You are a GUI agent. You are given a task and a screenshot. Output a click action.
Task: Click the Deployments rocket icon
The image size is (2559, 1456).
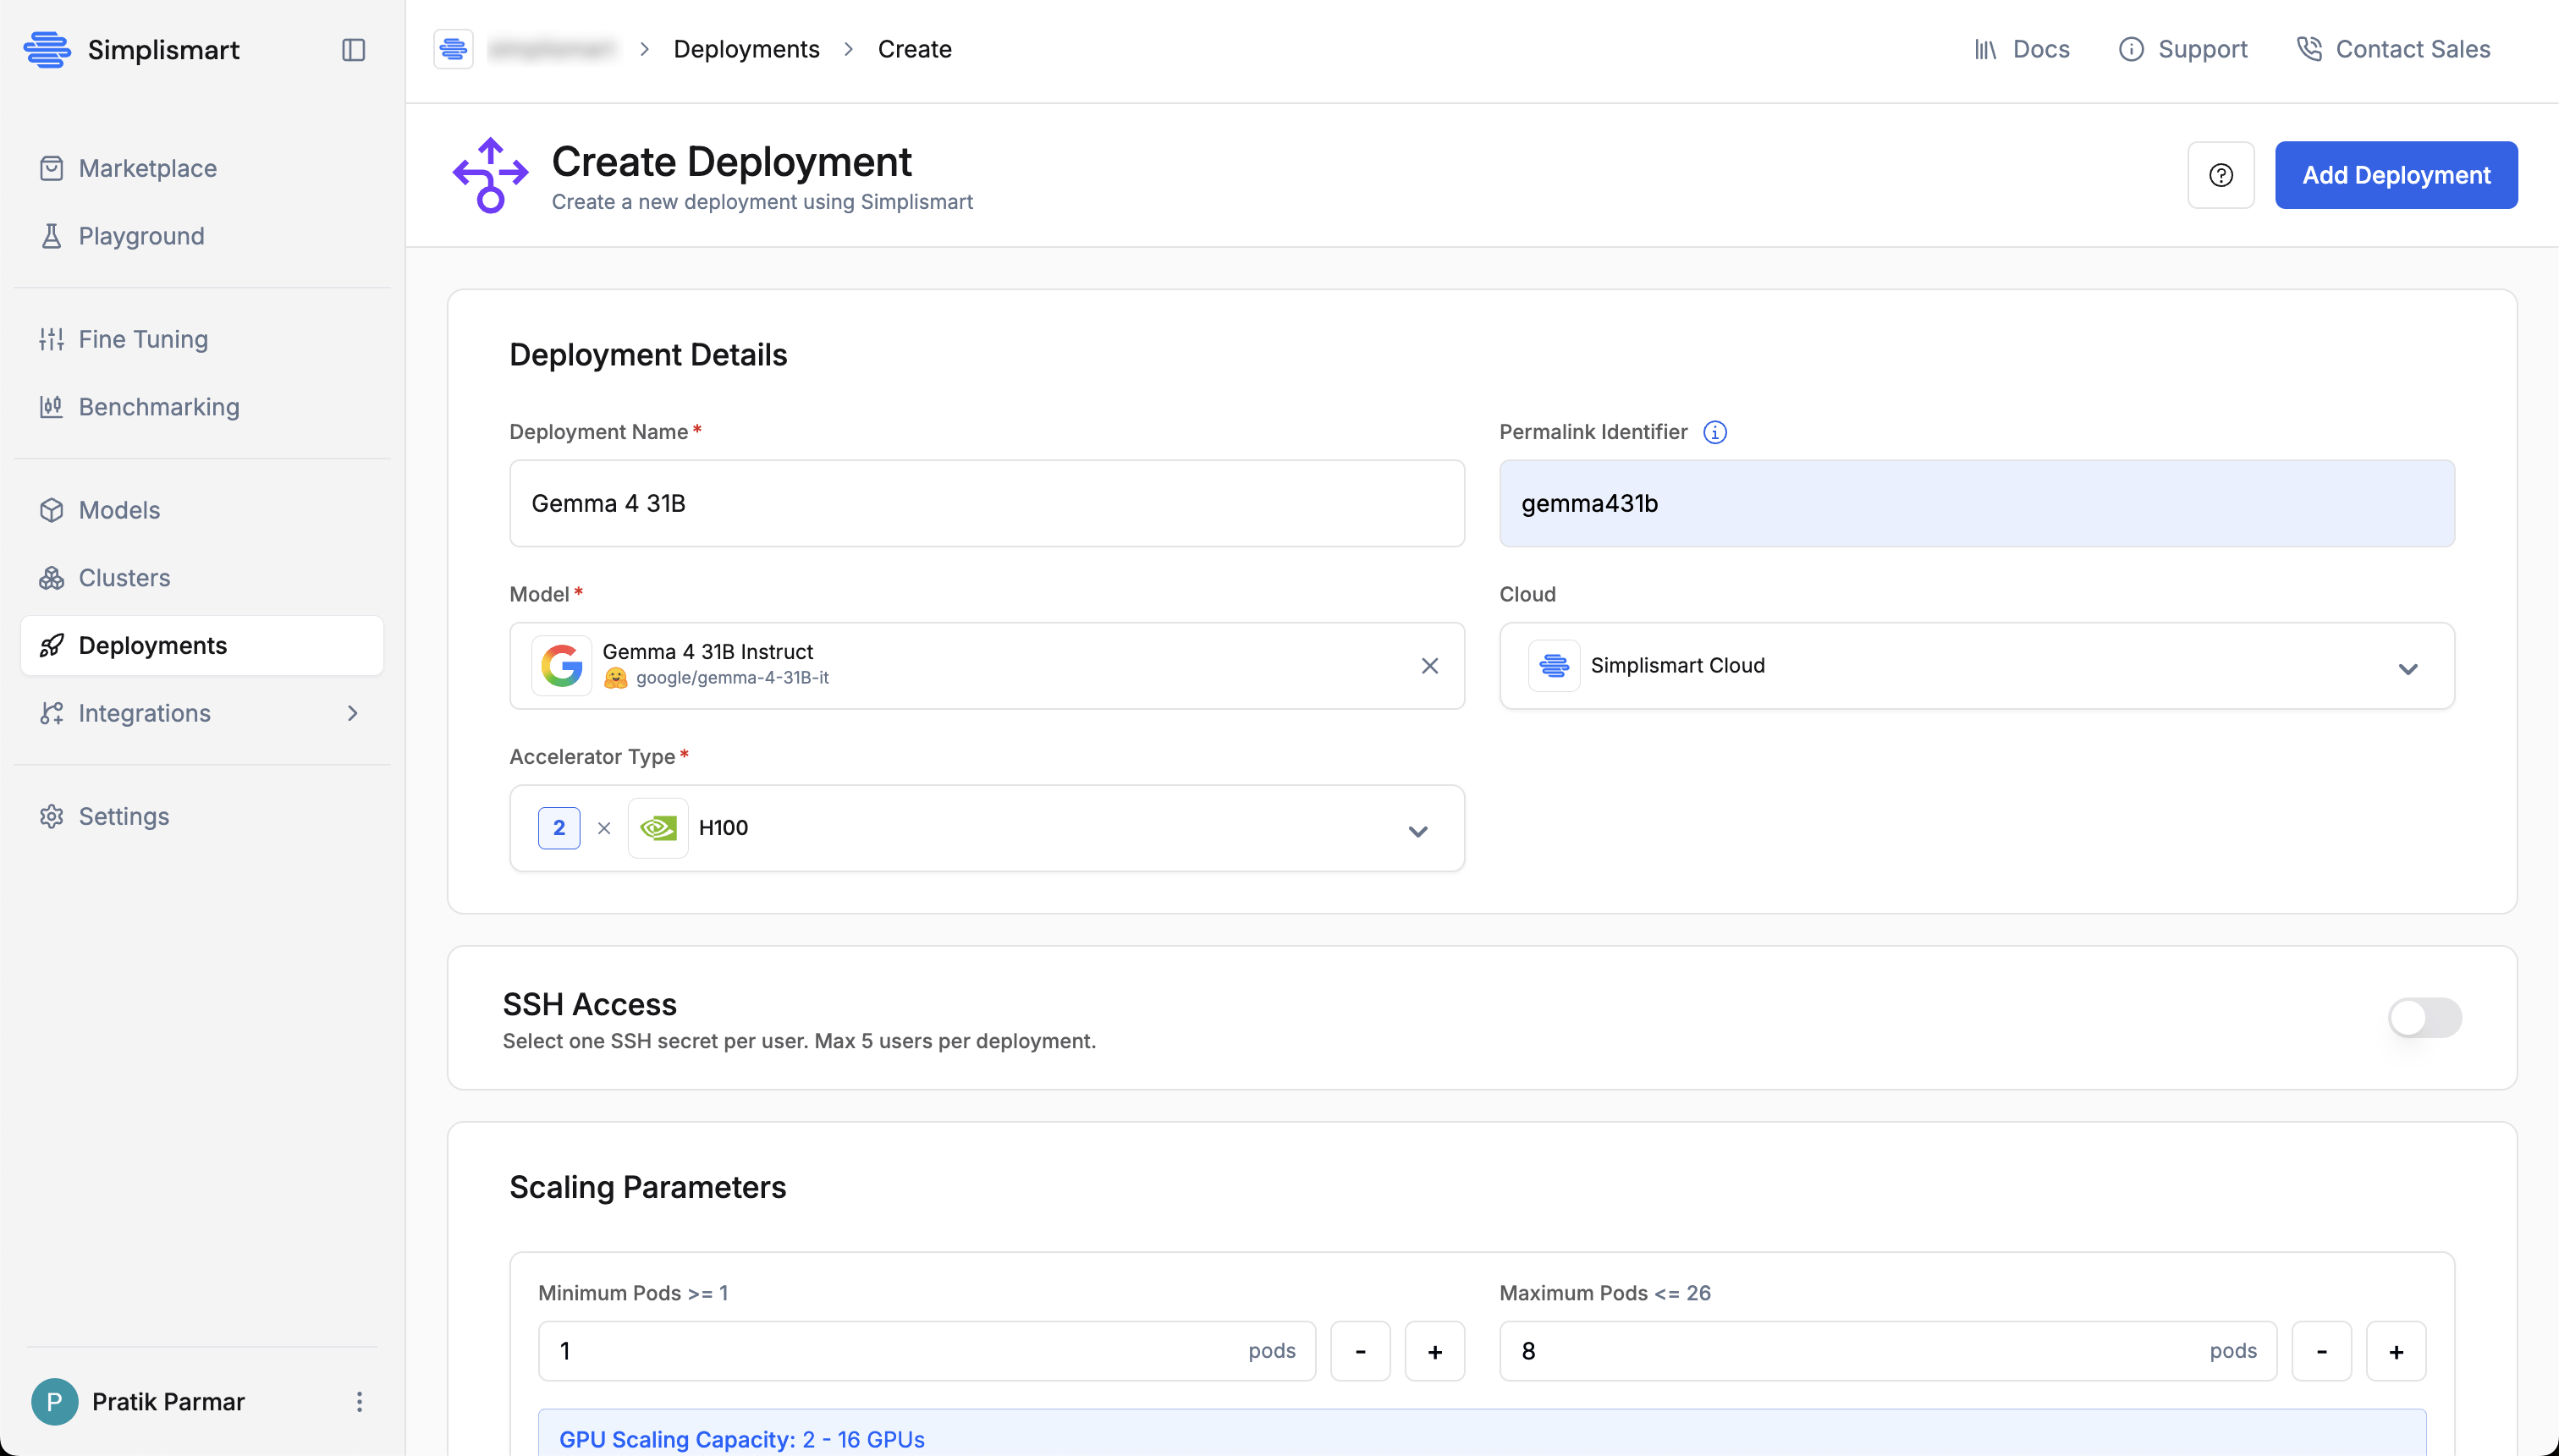tap(51, 646)
